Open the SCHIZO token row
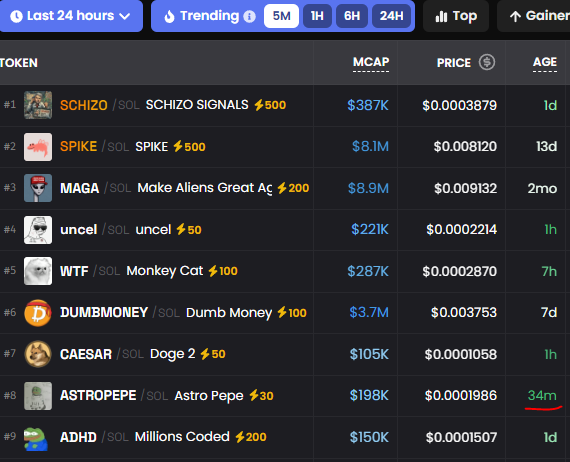The height and width of the screenshot is (462, 570). (x=285, y=105)
